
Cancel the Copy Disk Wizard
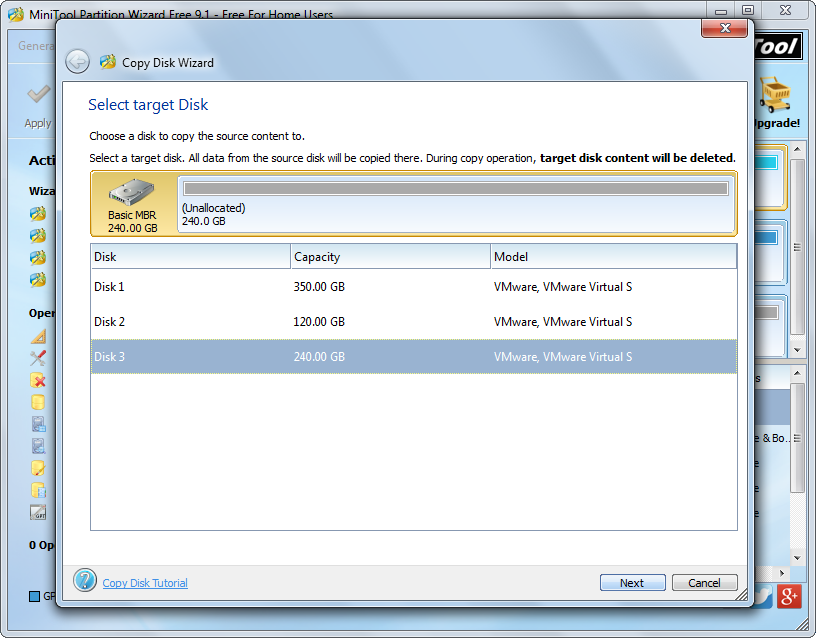(x=705, y=582)
